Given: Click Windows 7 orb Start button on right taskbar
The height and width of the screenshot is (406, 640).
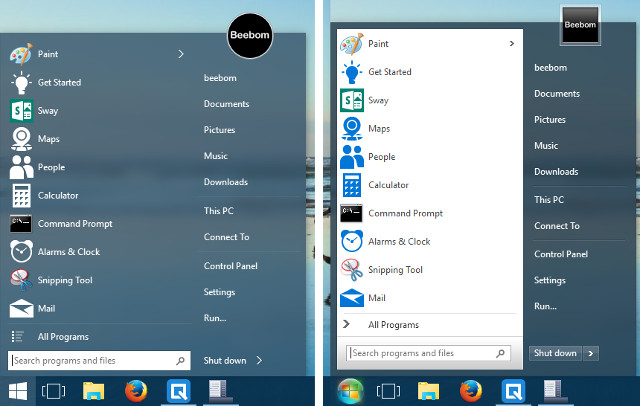Looking at the screenshot, I should pos(350,391).
